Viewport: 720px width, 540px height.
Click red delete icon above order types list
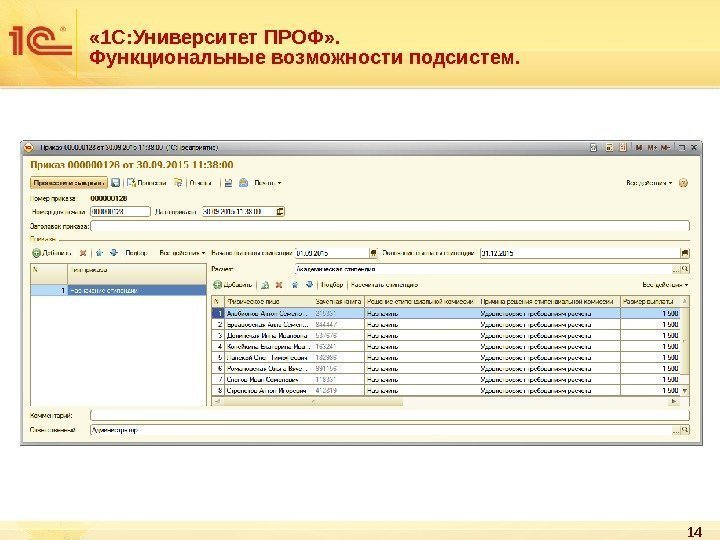(x=83, y=253)
